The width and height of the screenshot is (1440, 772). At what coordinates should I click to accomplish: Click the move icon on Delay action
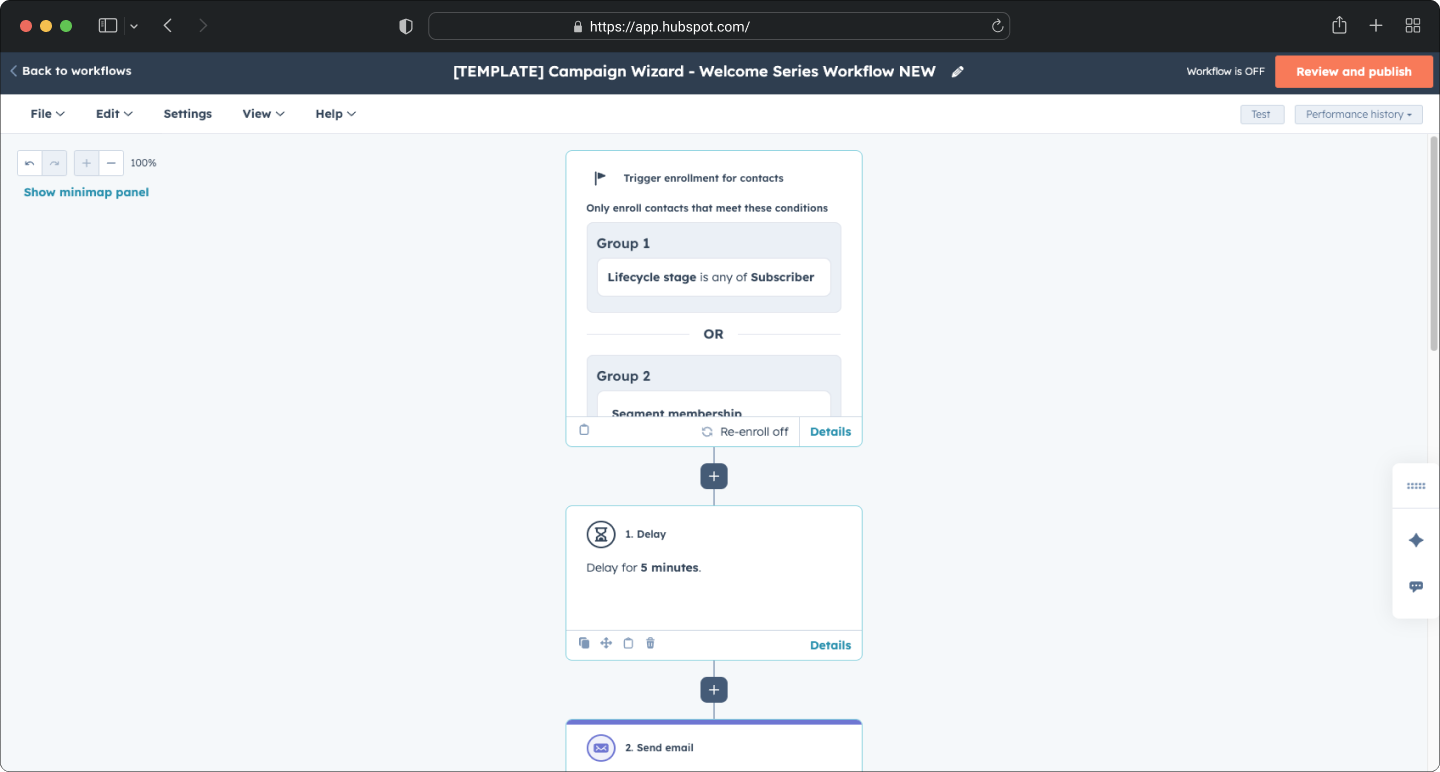pos(606,644)
